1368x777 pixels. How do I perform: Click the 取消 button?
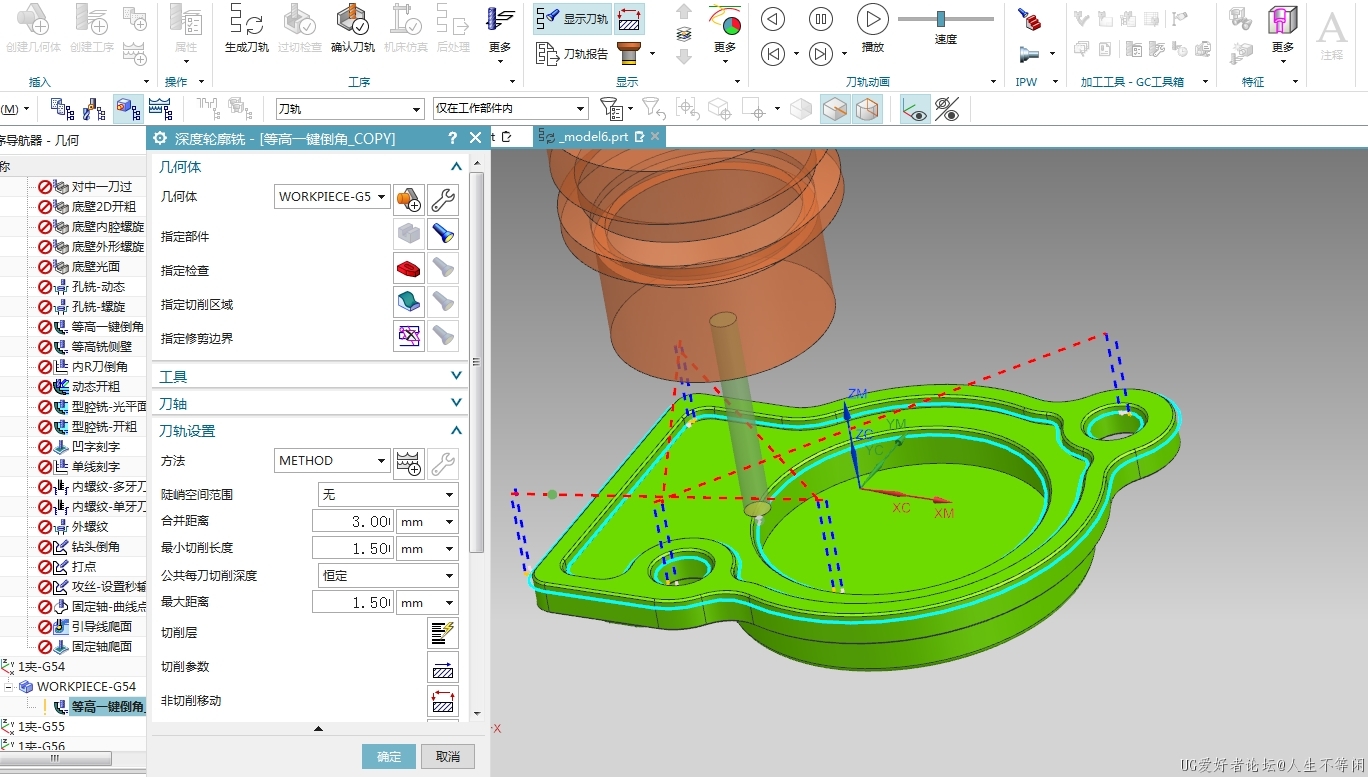(448, 757)
